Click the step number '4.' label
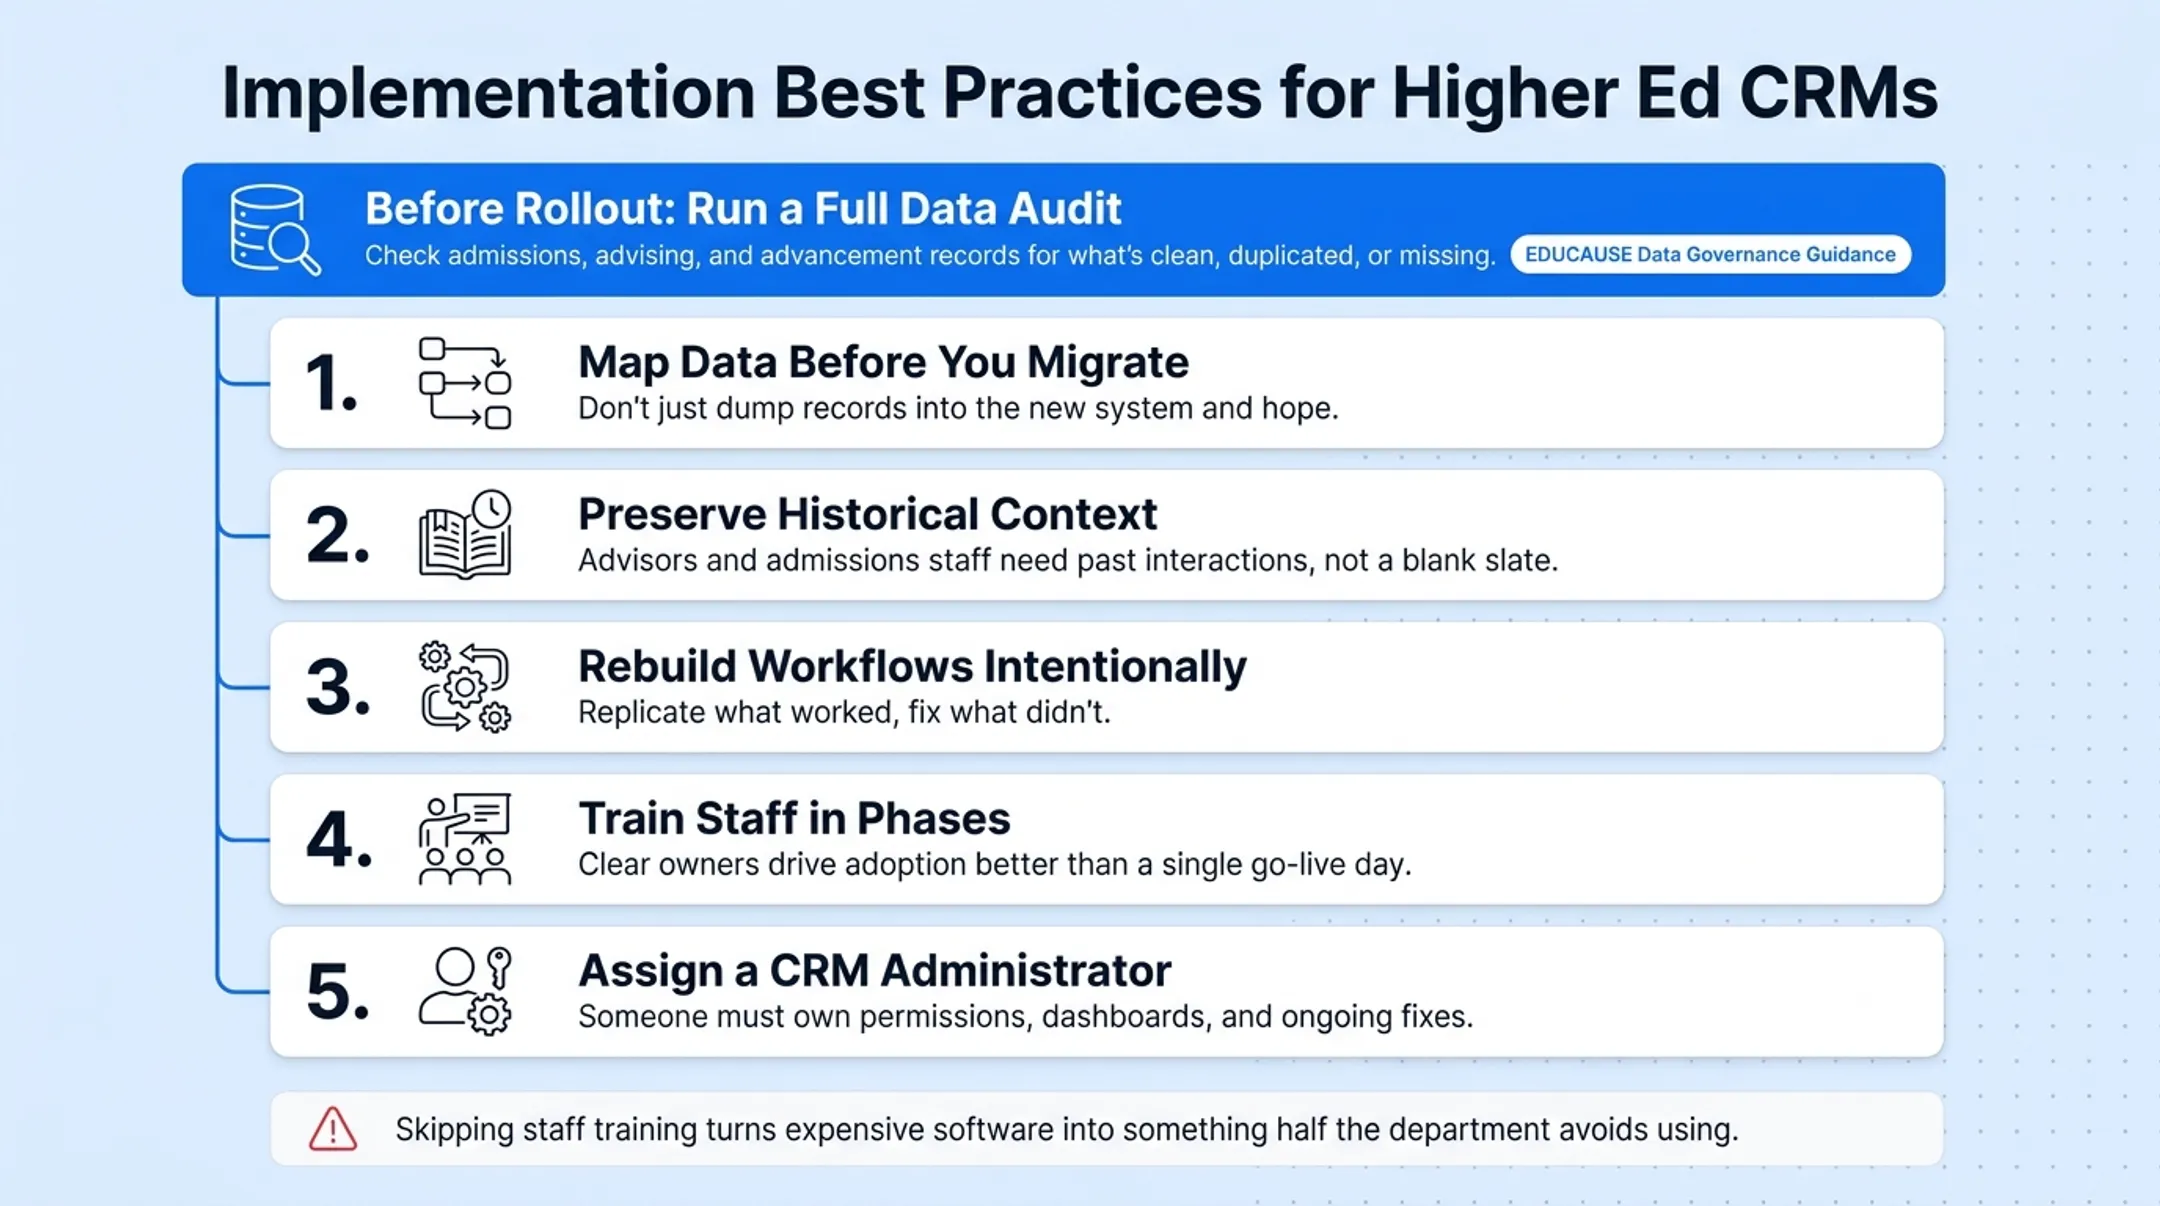The height and width of the screenshot is (1206, 2160). 339,840
